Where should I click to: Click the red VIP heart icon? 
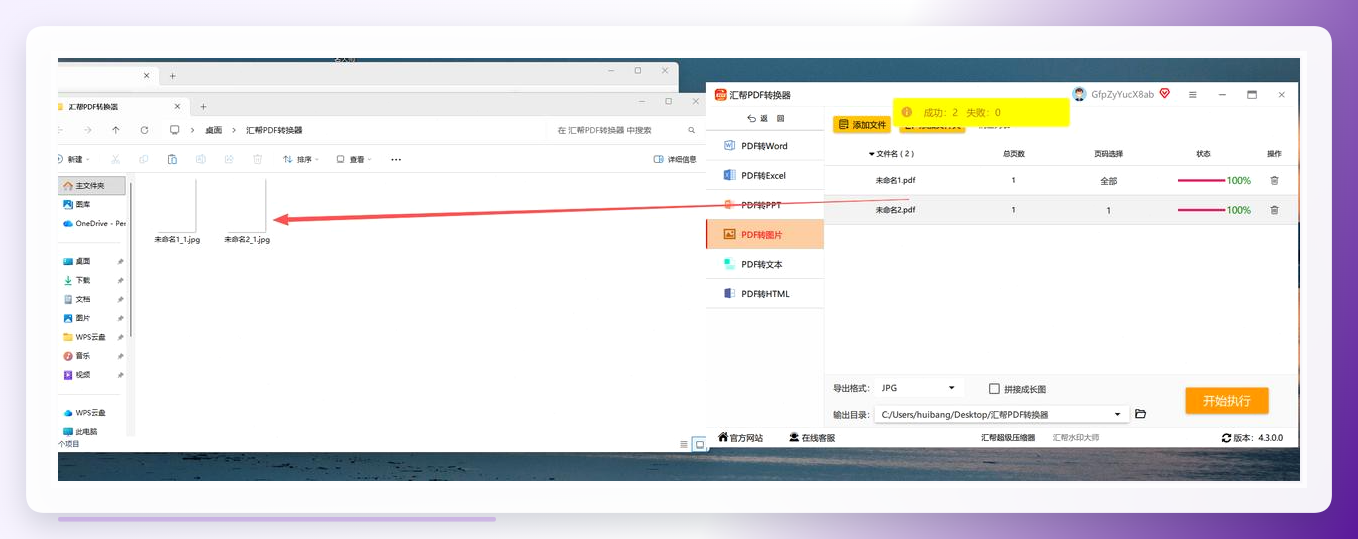click(x=1165, y=94)
